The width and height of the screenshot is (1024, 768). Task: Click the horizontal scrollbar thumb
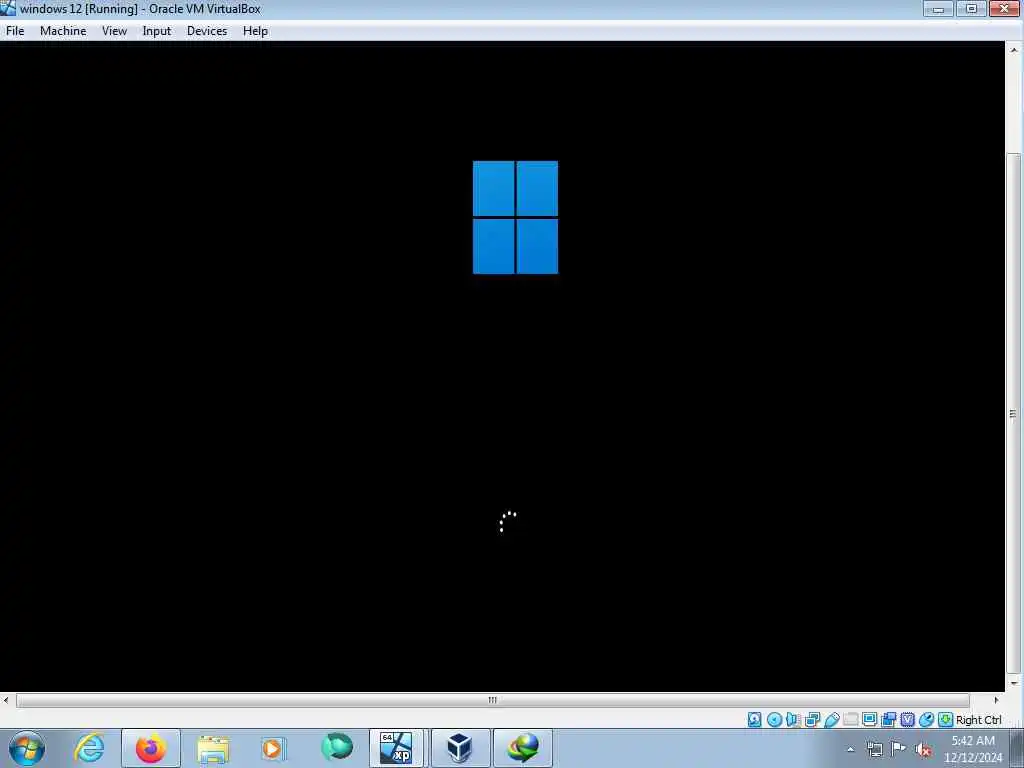click(492, 700)
